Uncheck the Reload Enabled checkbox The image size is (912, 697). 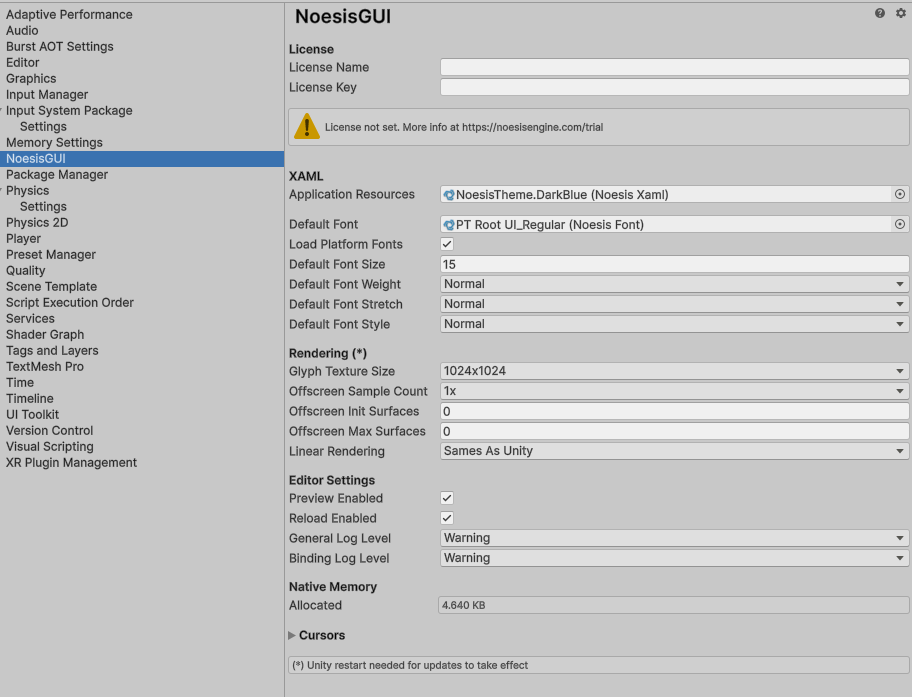click(x=447, y=518)
